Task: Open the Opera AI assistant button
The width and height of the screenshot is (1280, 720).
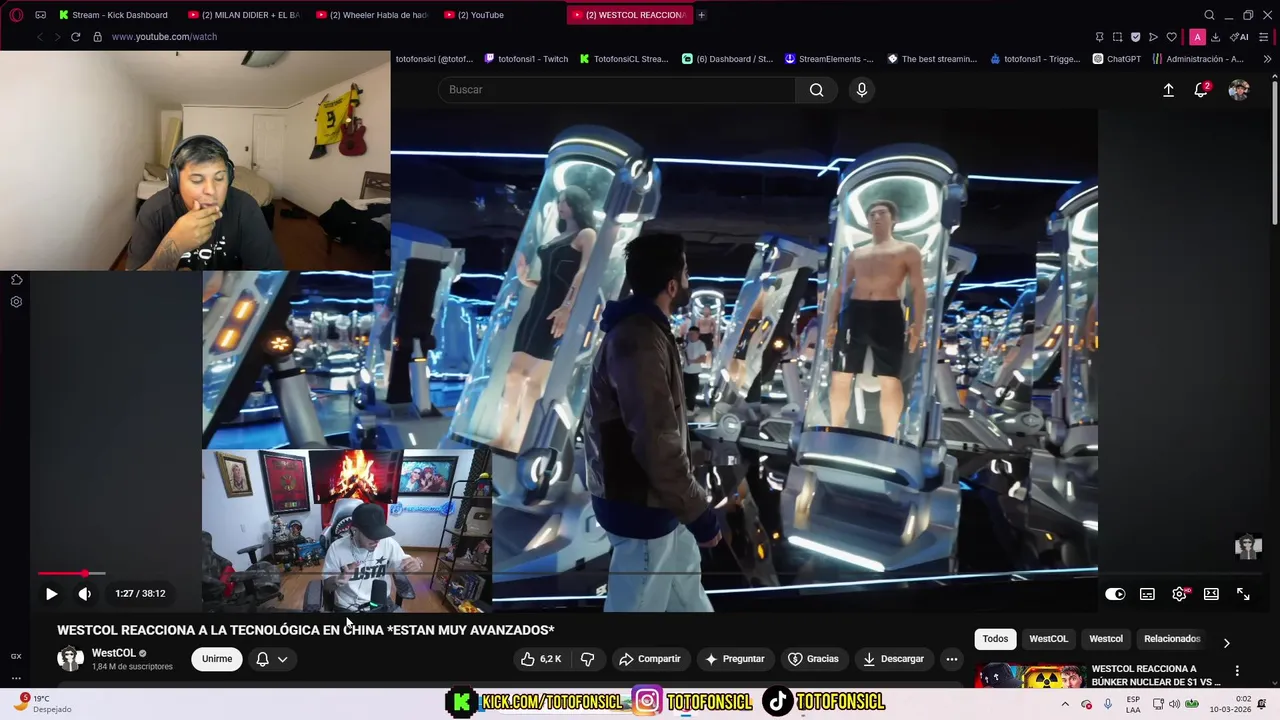Action: point(1239,37)
